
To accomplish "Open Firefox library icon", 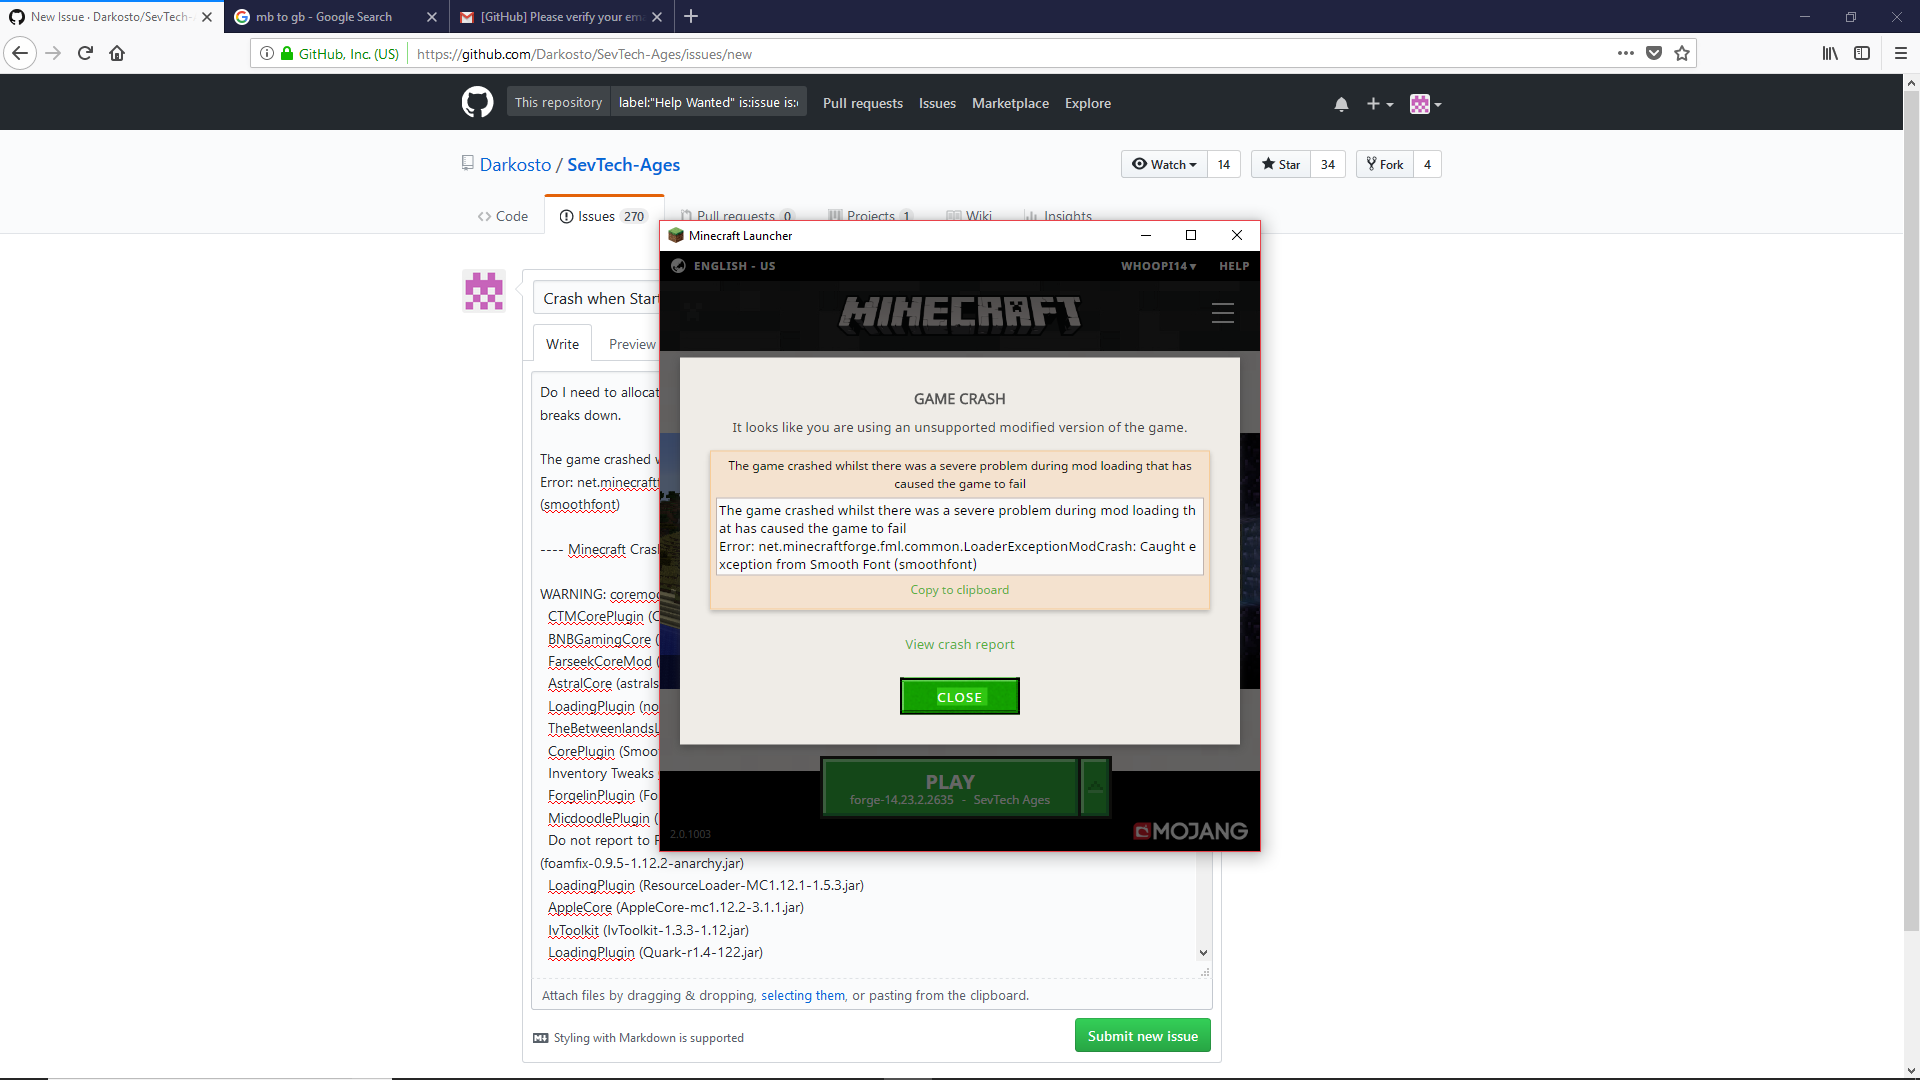I will [x=1830, y=53].
